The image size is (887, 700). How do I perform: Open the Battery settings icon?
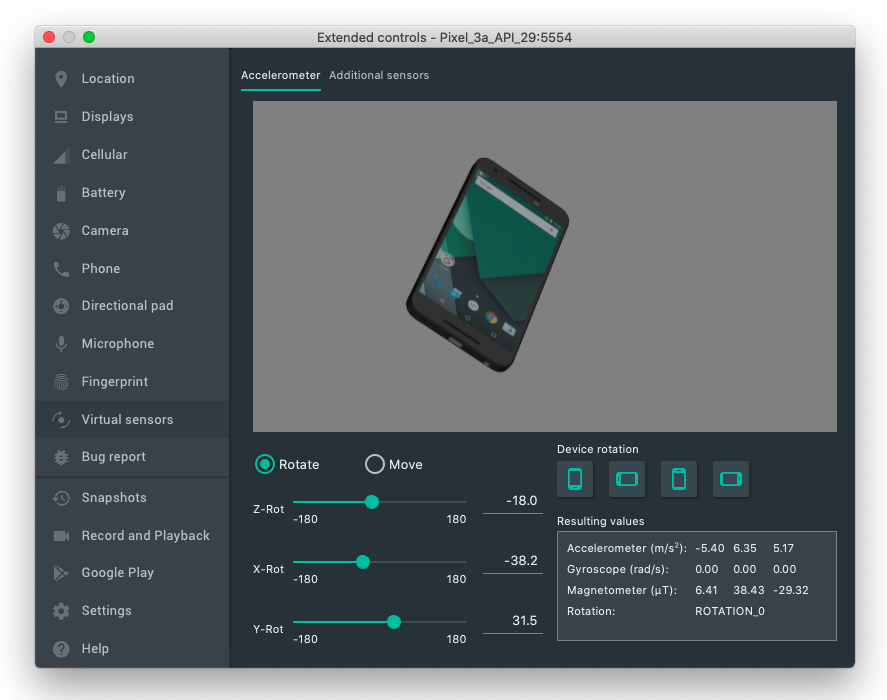coord(61,193)
